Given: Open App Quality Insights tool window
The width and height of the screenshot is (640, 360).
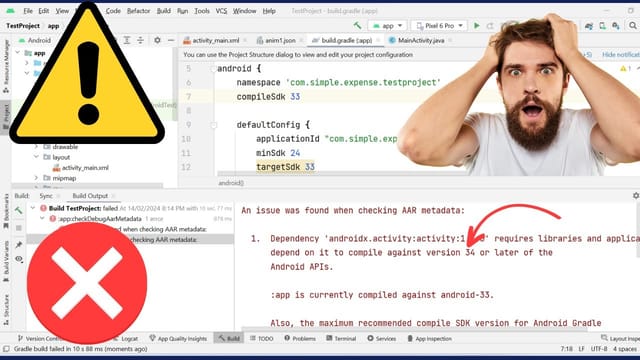Looking at the screenshot, I should (x=178, y=338).
